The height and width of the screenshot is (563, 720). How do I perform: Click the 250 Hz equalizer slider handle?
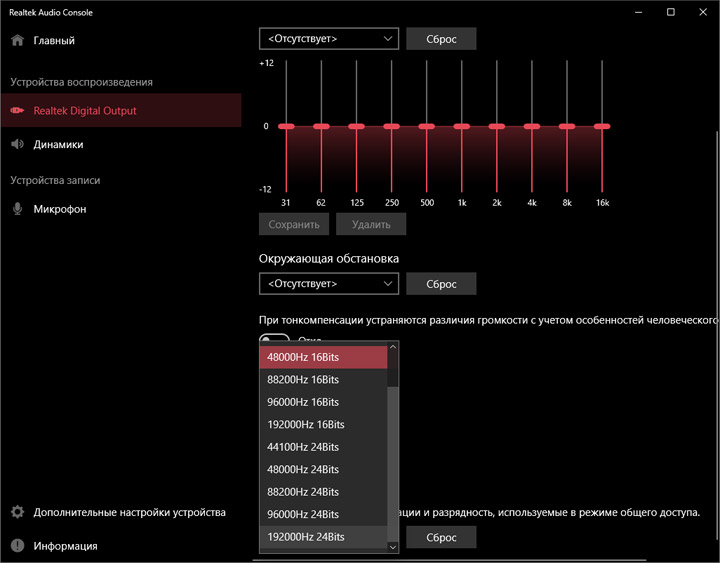coord(391,126)
